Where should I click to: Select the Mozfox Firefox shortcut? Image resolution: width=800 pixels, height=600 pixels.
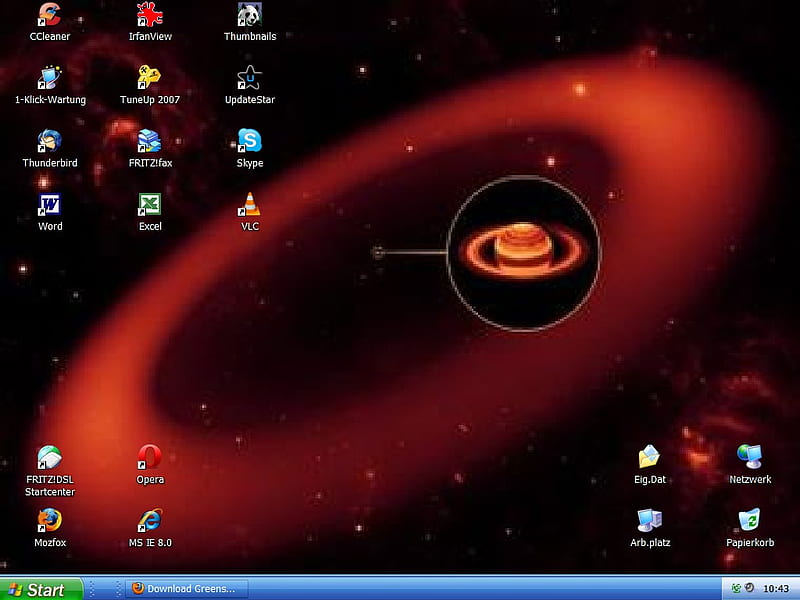49,520
